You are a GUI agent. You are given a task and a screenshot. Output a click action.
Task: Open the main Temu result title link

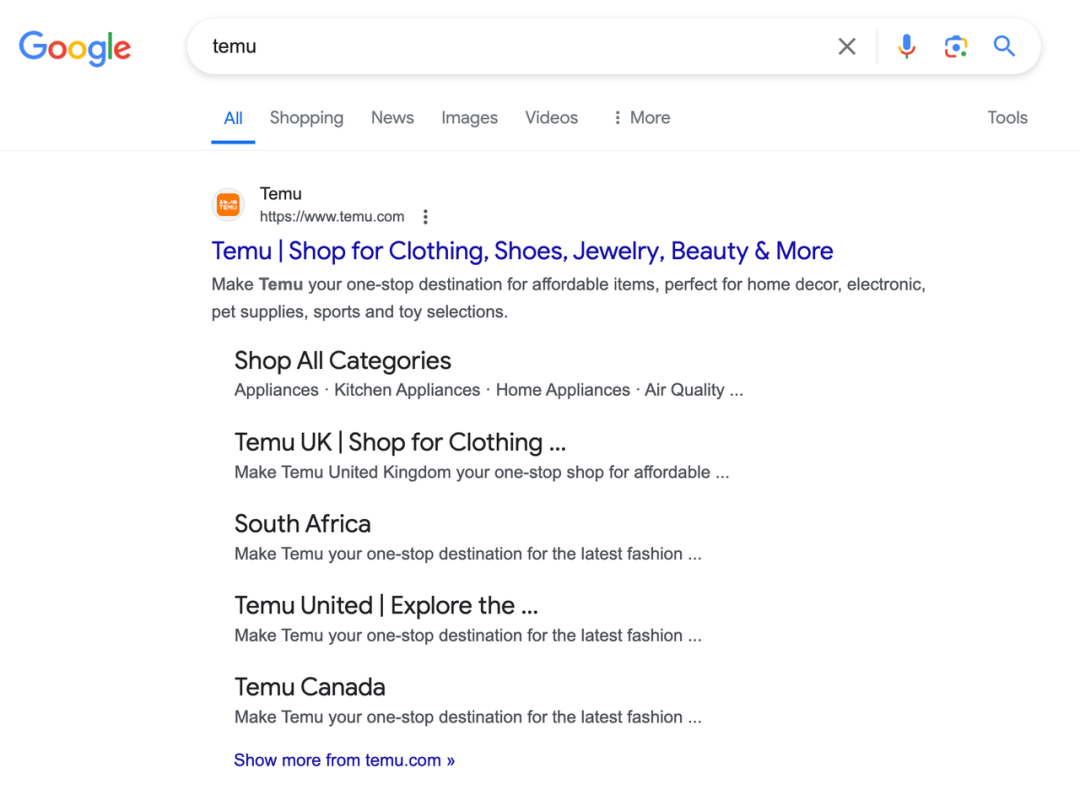point(522,251)
